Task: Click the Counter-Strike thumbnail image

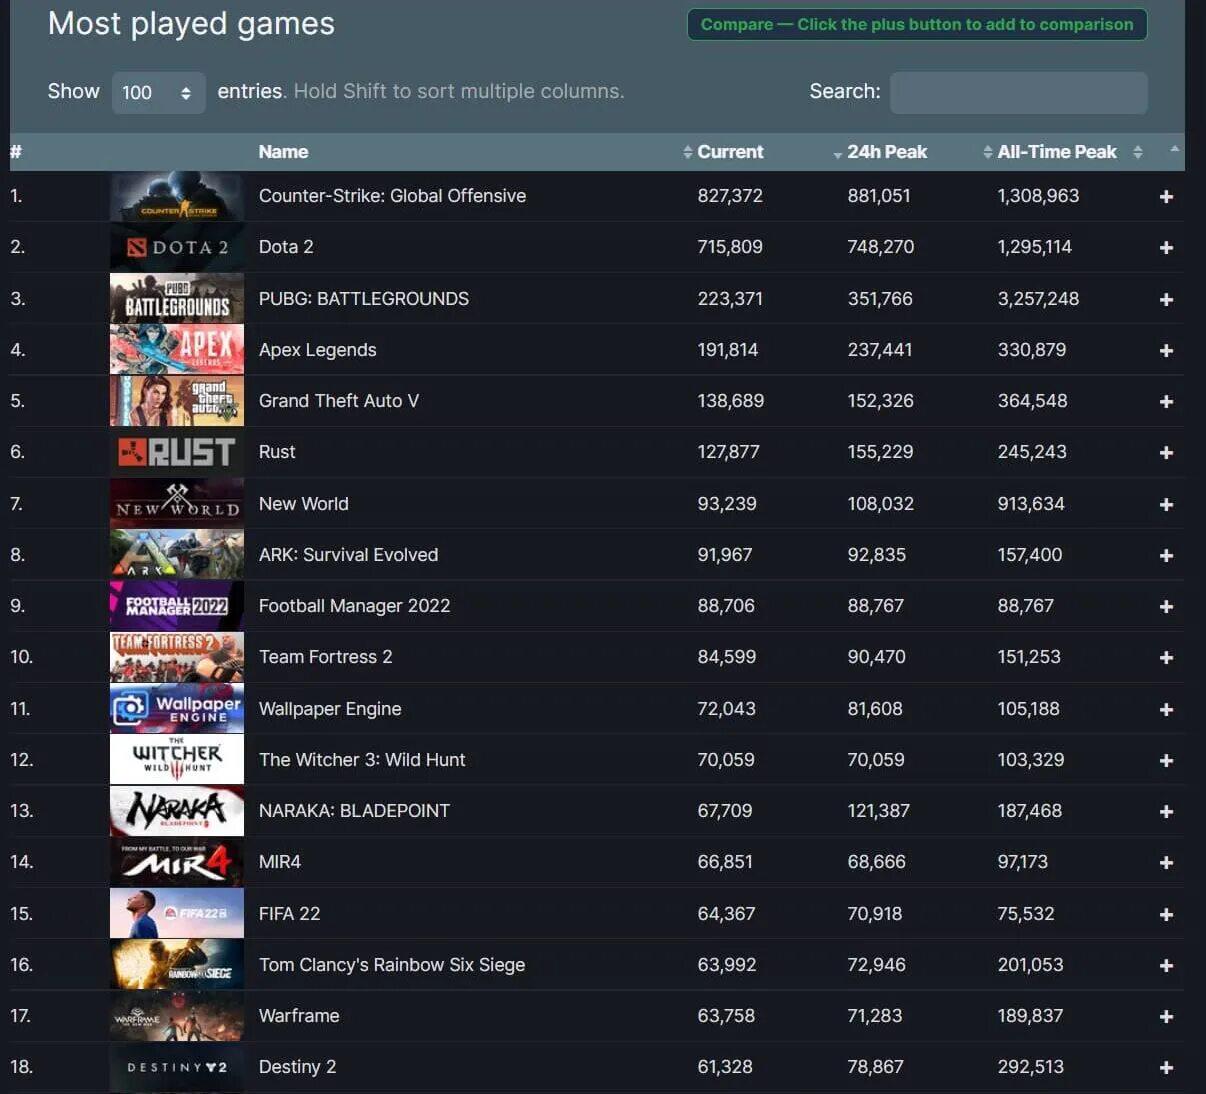Action: pos(177,196)
